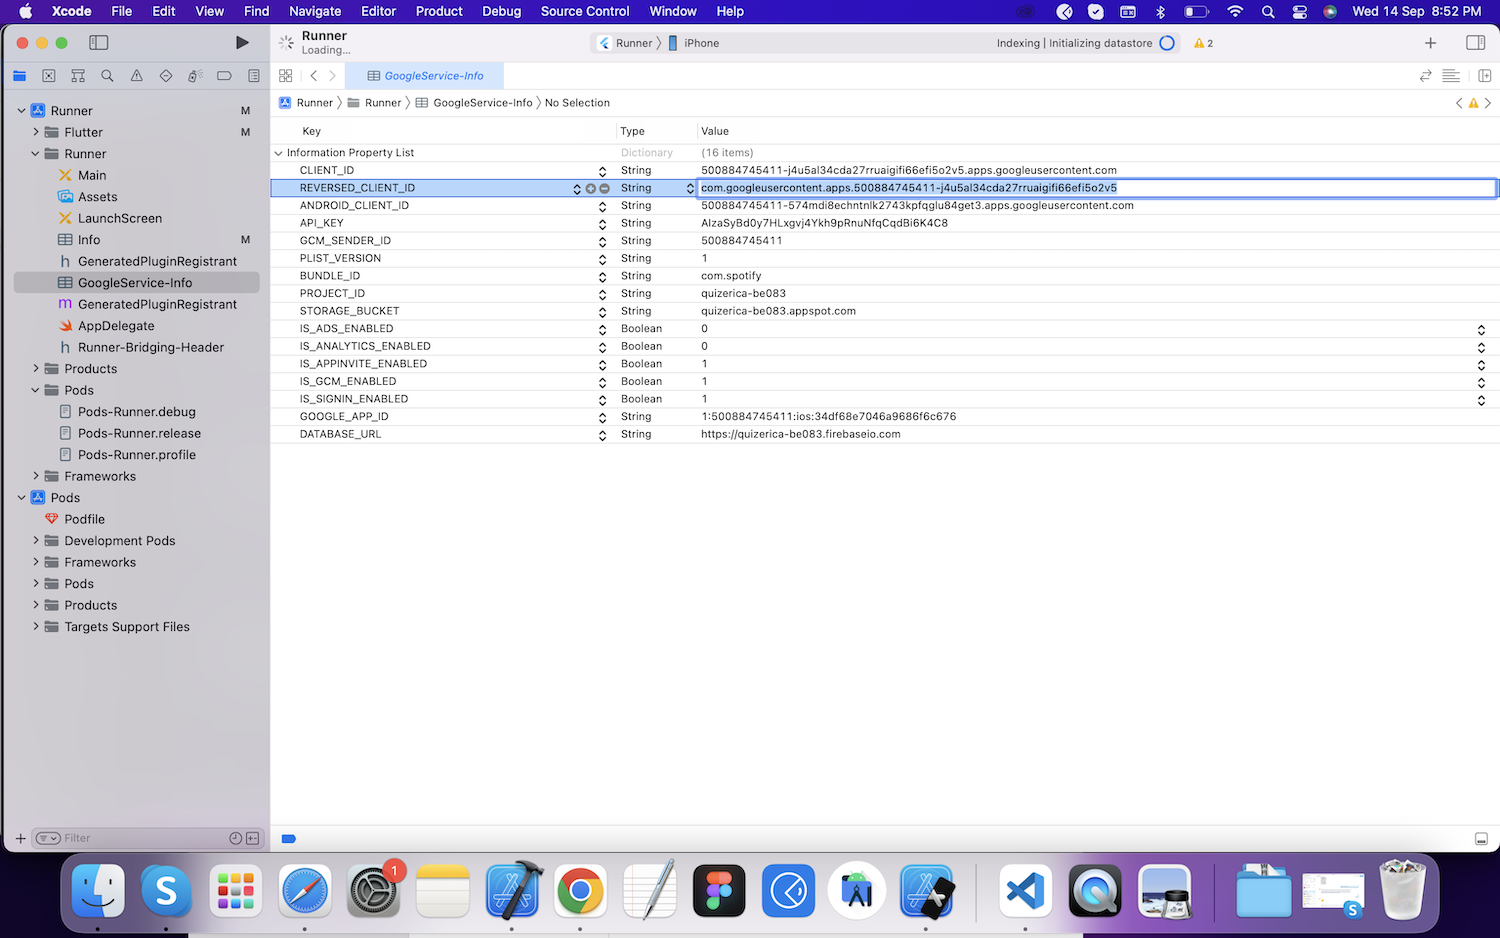Expand the Development Pods folder
This screenshot has width=1500, height=938.
pyautogui.click(x=36, y=541)
